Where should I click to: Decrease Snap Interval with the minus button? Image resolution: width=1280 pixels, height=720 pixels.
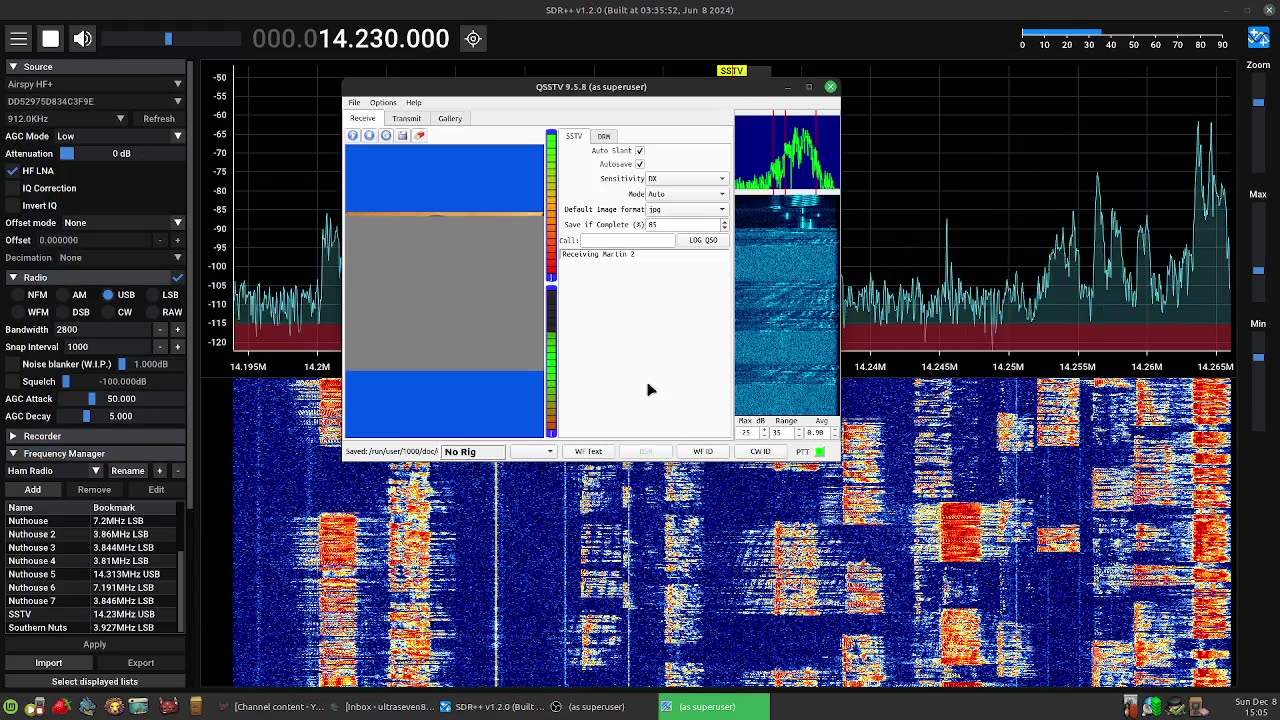160,347
